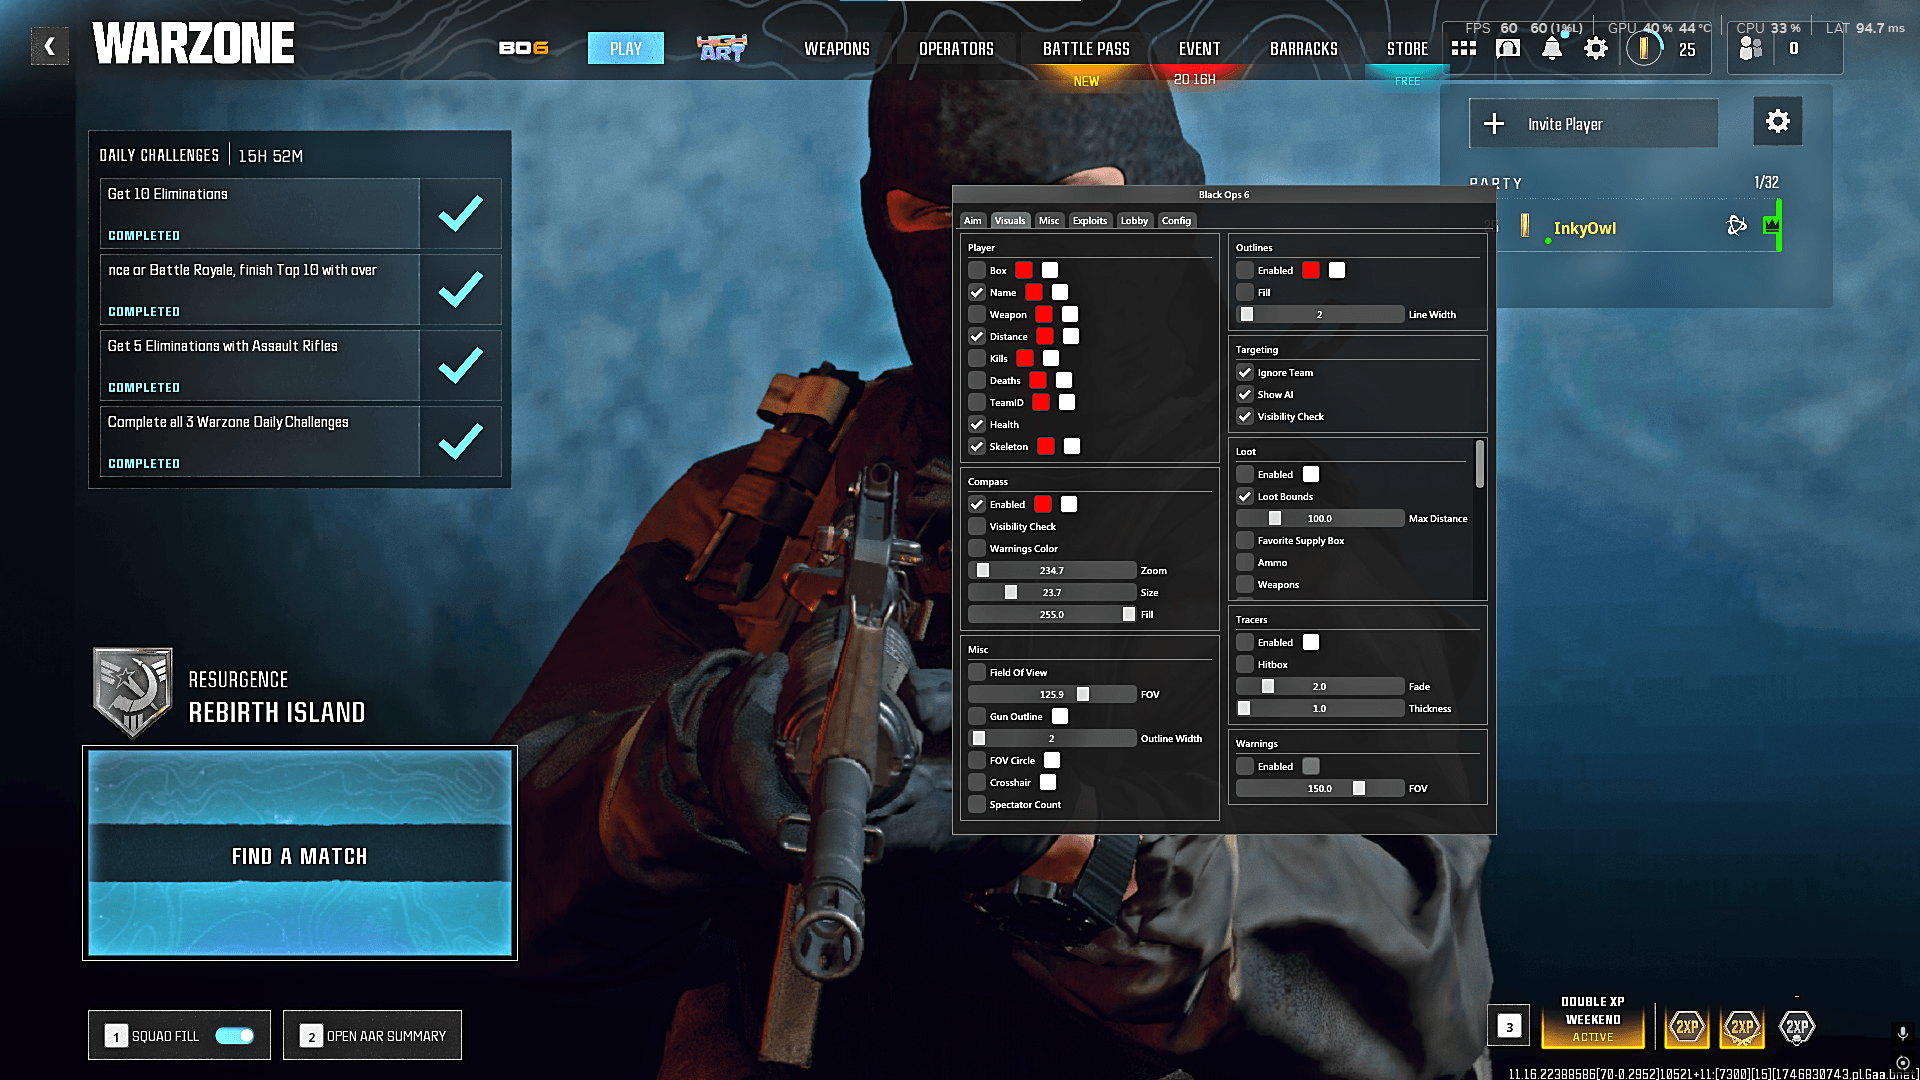The height and width of the screenshot is (1080, 1920).
Task: Select the second 2XP token icon
Action: click(x=1742, y=1027)
